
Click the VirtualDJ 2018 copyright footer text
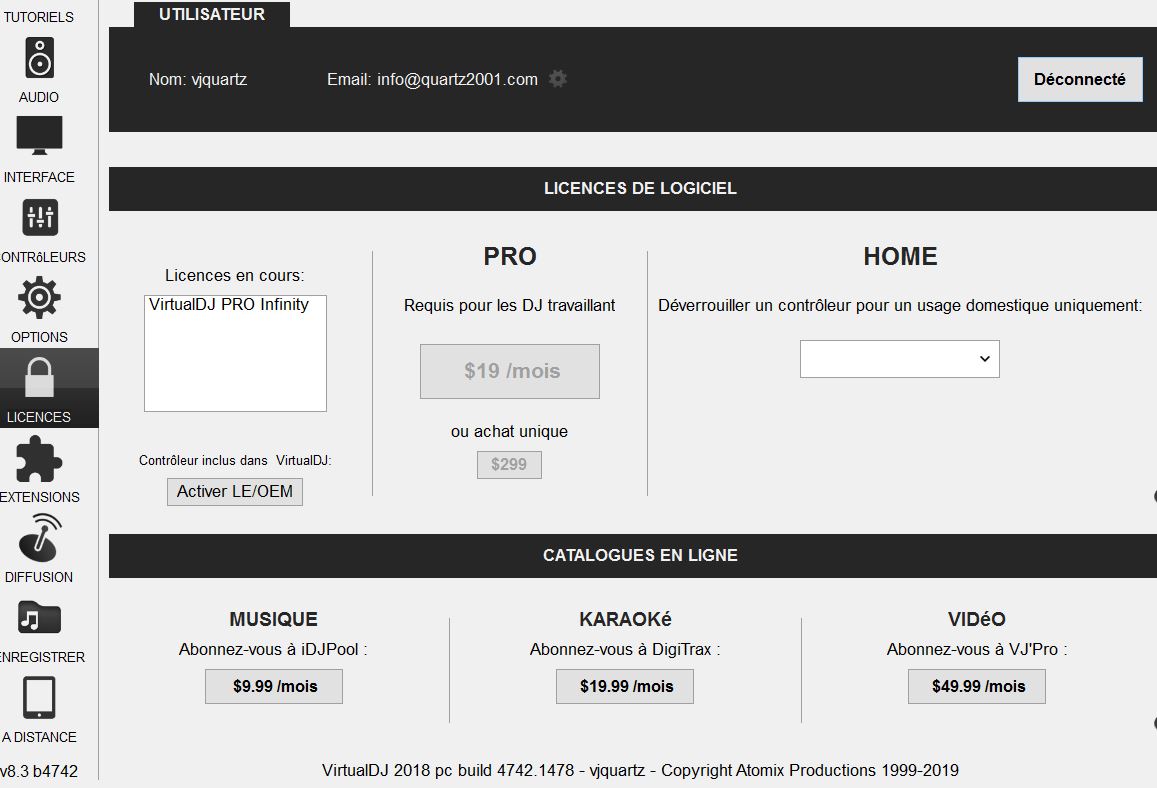tap(640, 770)
